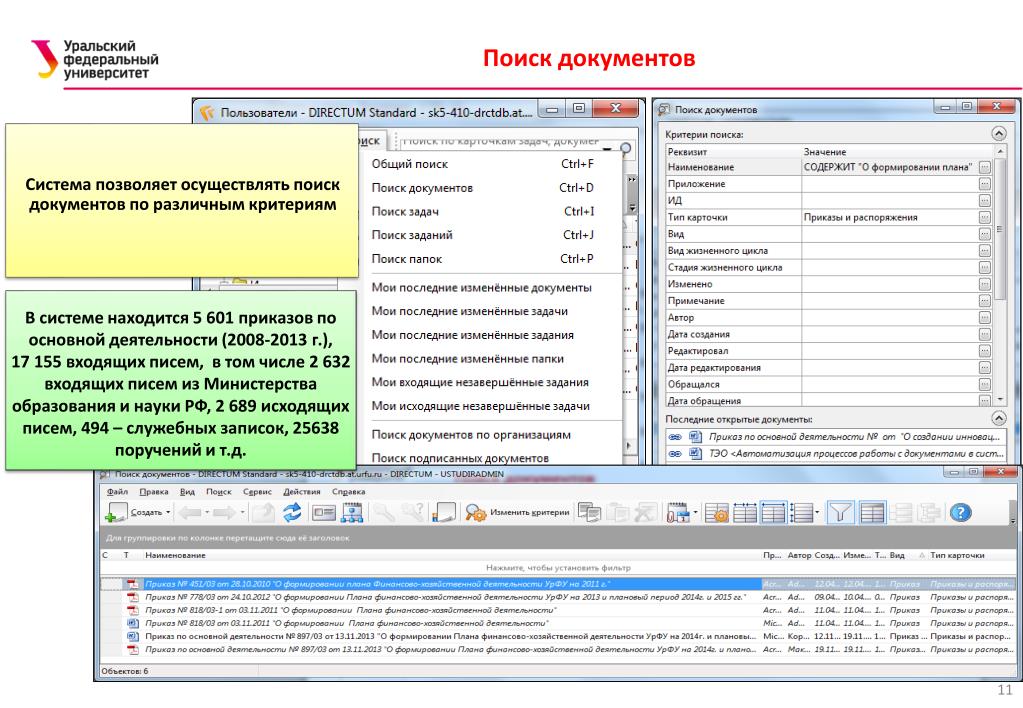This screenshot has height=708, width=1023.
Task: Click search magnifier icon in Пользователи window
Action: [x=625, y=149]
